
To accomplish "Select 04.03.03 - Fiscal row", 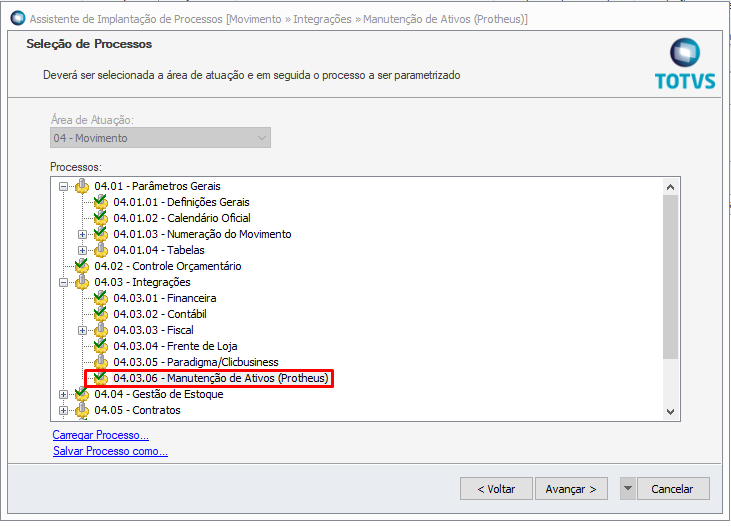I will pos(153,330).
